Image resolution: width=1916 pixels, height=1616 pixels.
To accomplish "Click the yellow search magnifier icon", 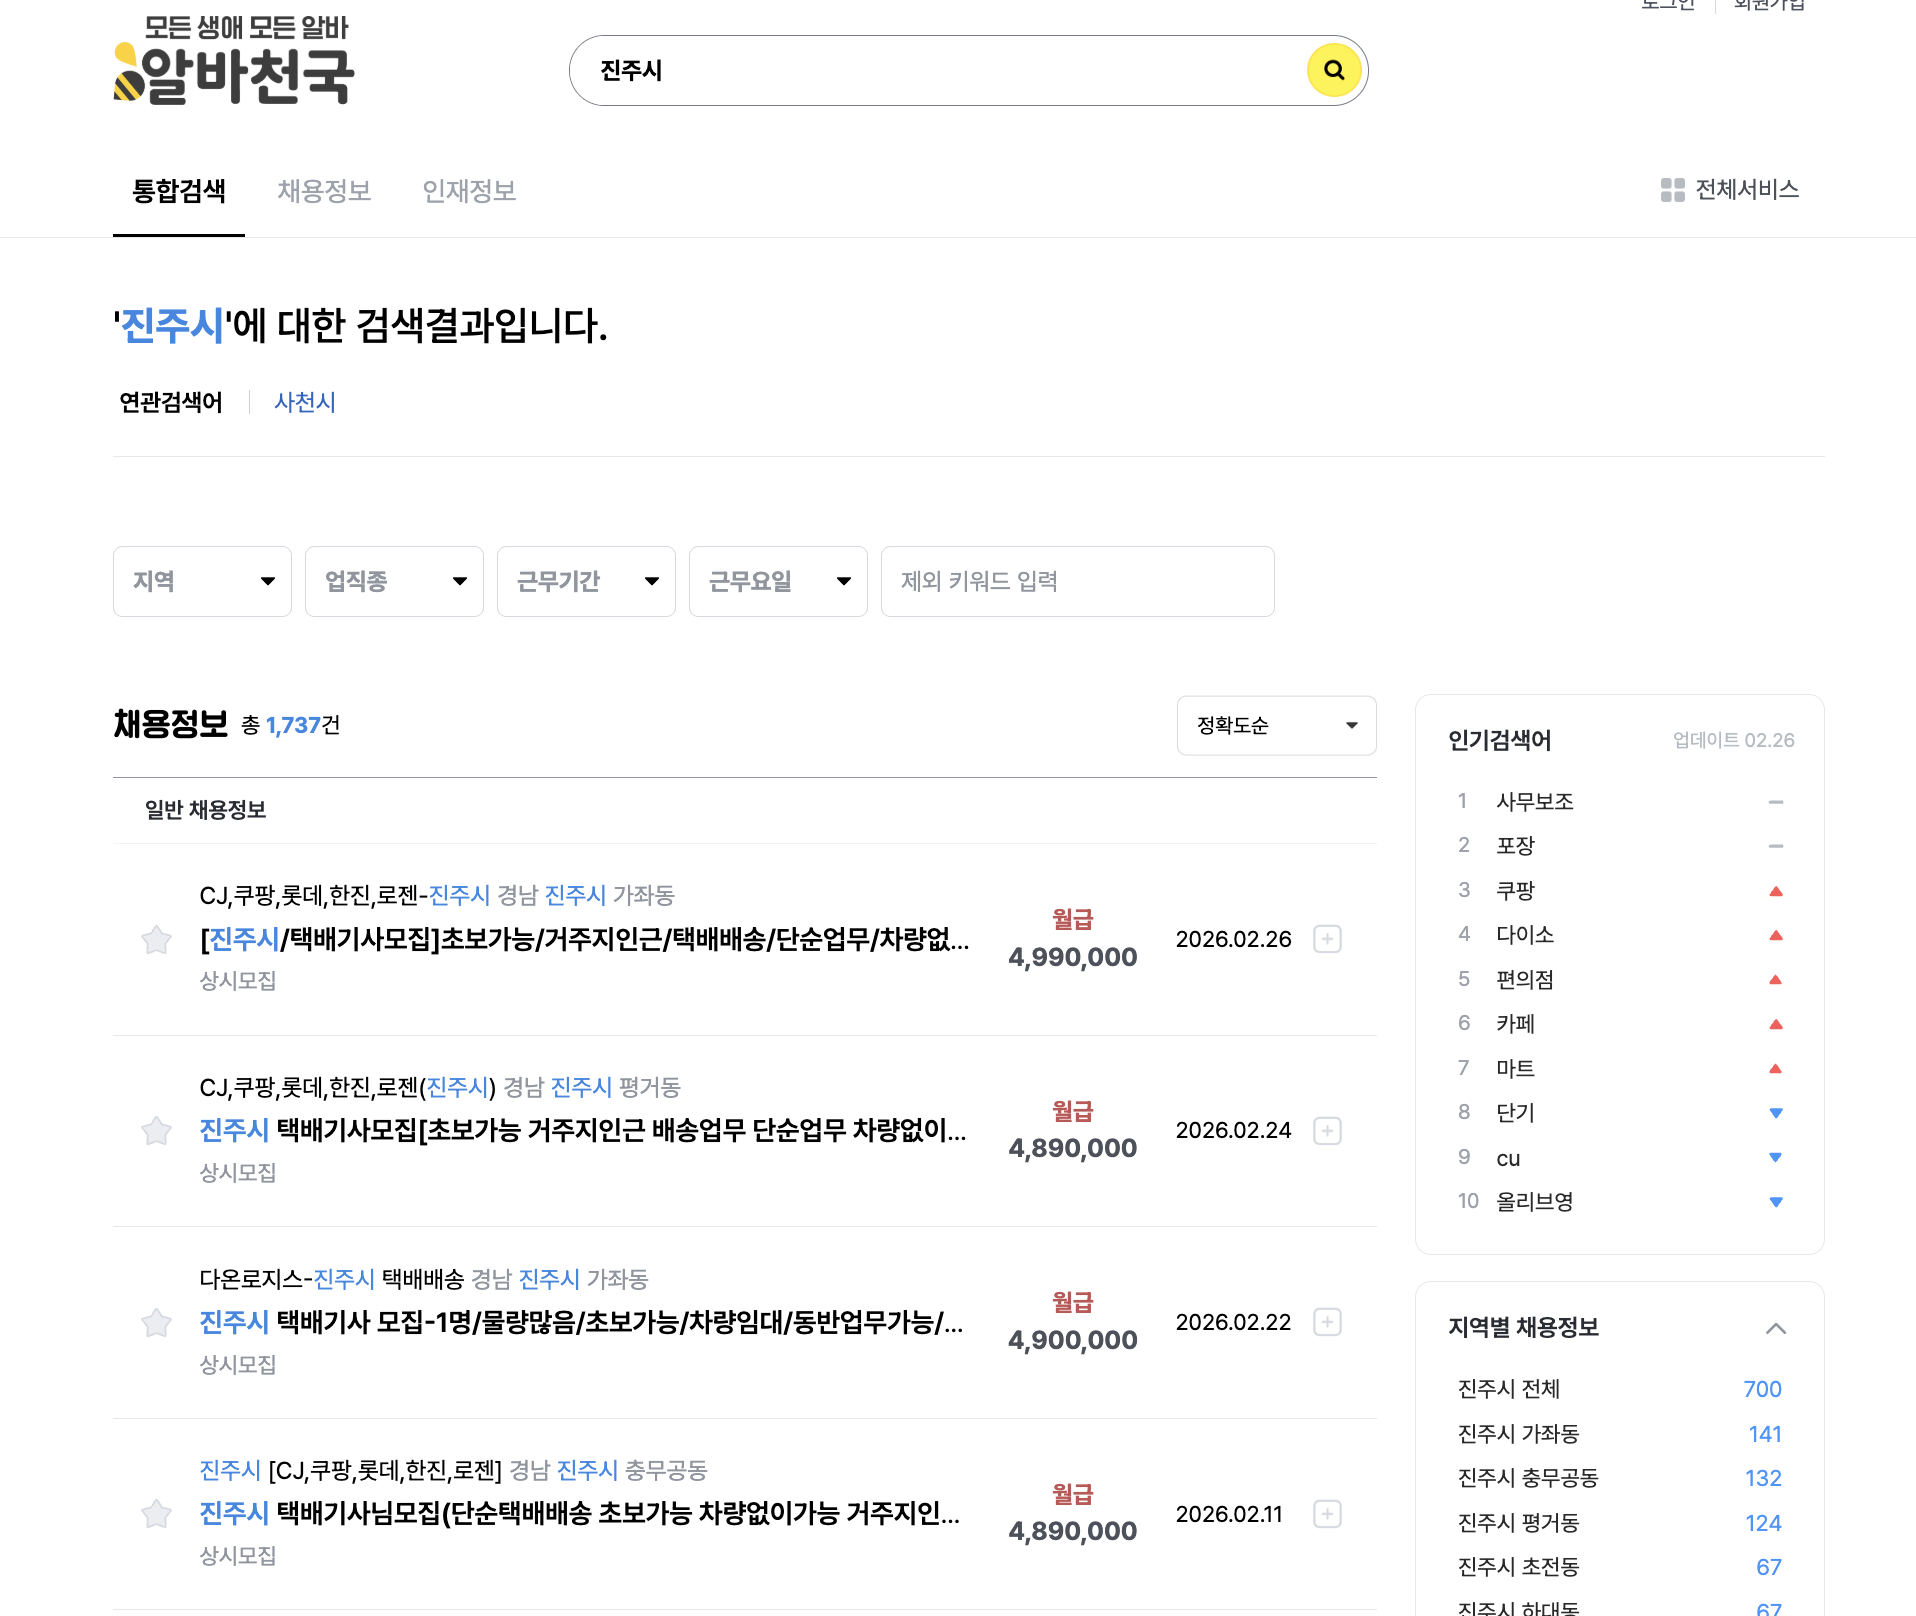I will pos(1333,70).
